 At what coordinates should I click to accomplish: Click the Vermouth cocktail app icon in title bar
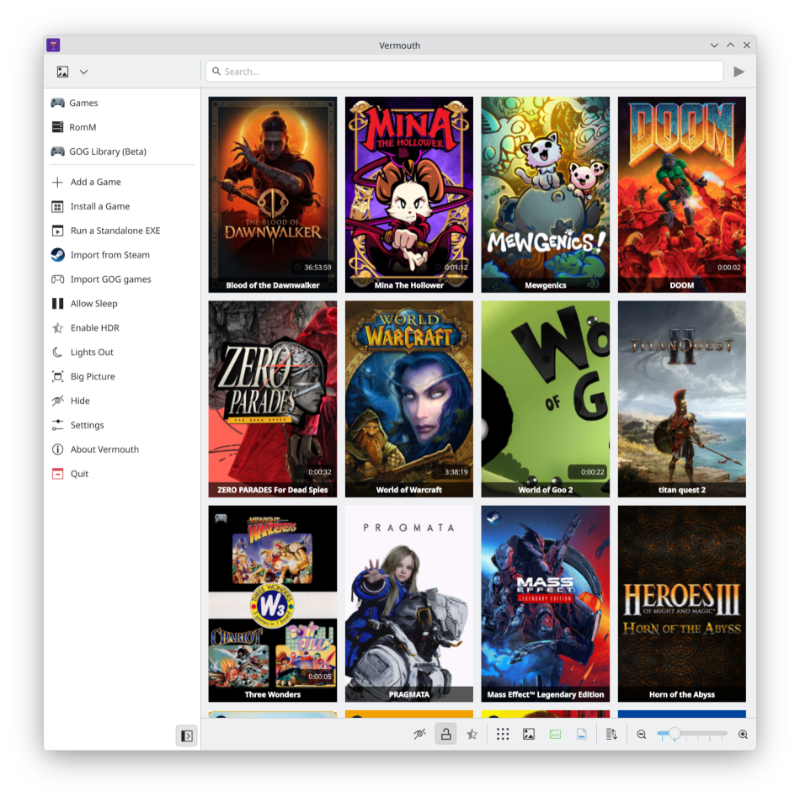(53, 45)
